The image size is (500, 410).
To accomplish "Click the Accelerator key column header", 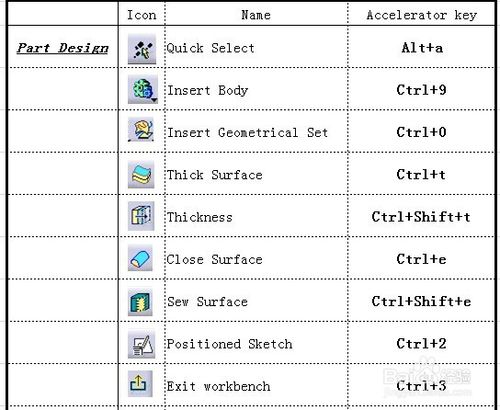I will pyautogui.click(x=422, y=15).
